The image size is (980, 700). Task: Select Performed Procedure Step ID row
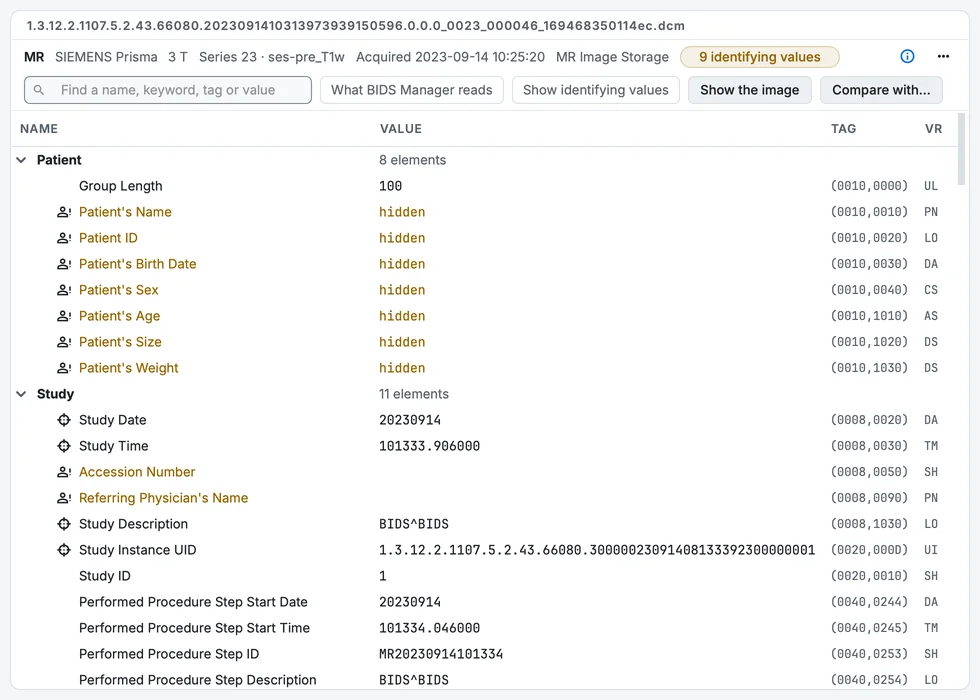pos(484,654)
